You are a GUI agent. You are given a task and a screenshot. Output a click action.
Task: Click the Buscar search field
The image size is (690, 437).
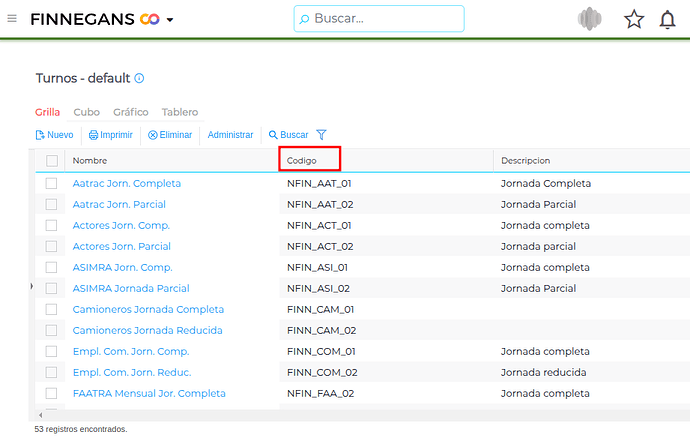[x=379, y=18]
